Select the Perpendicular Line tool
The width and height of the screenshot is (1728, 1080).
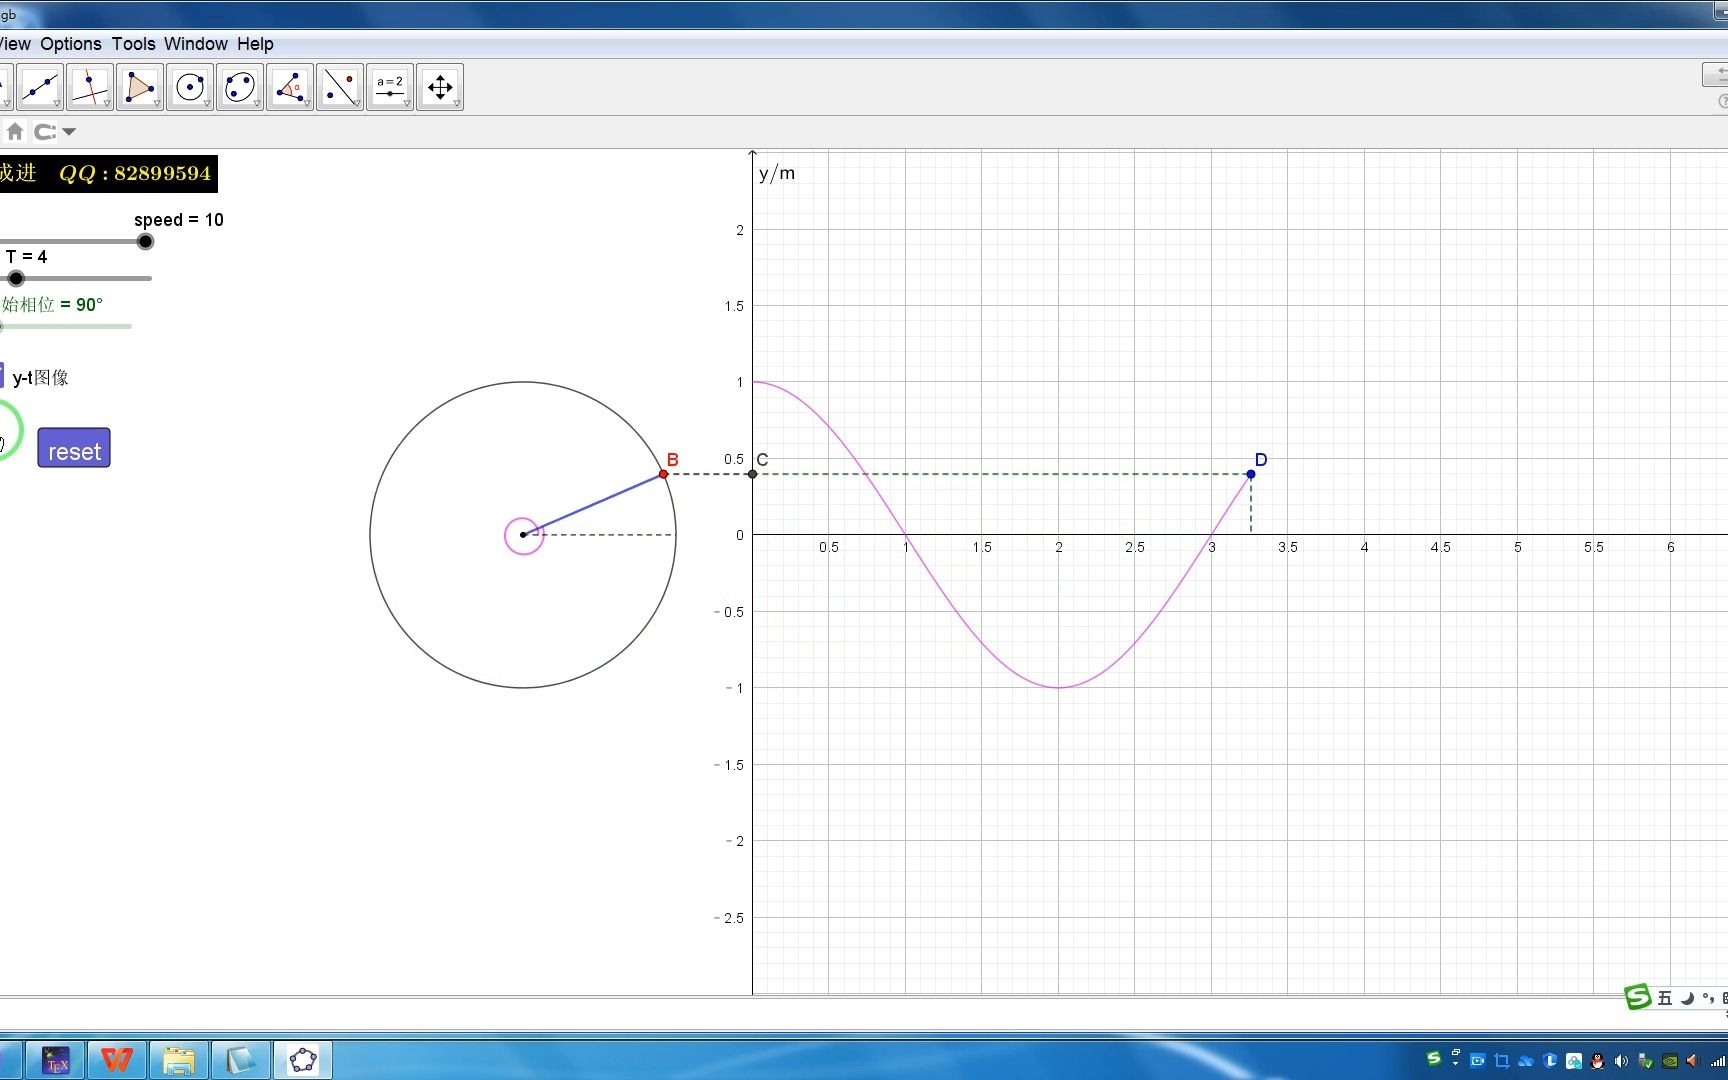pos(90,87)
